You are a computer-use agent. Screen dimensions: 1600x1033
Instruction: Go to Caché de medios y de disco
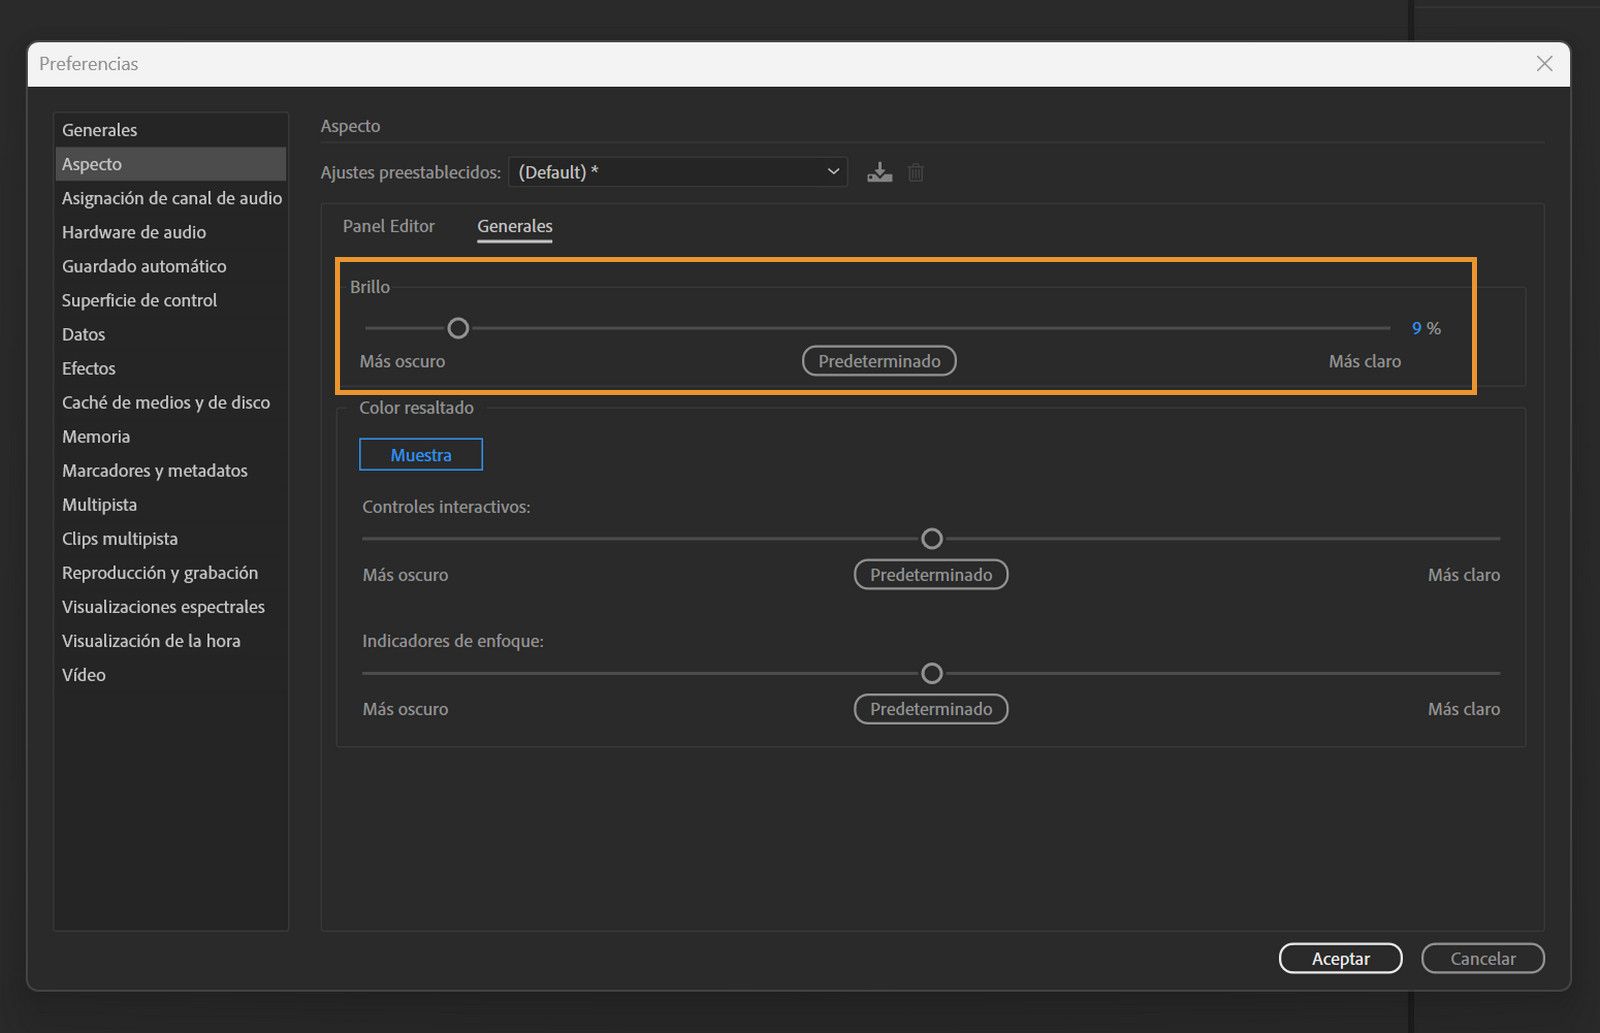[166, 402]
